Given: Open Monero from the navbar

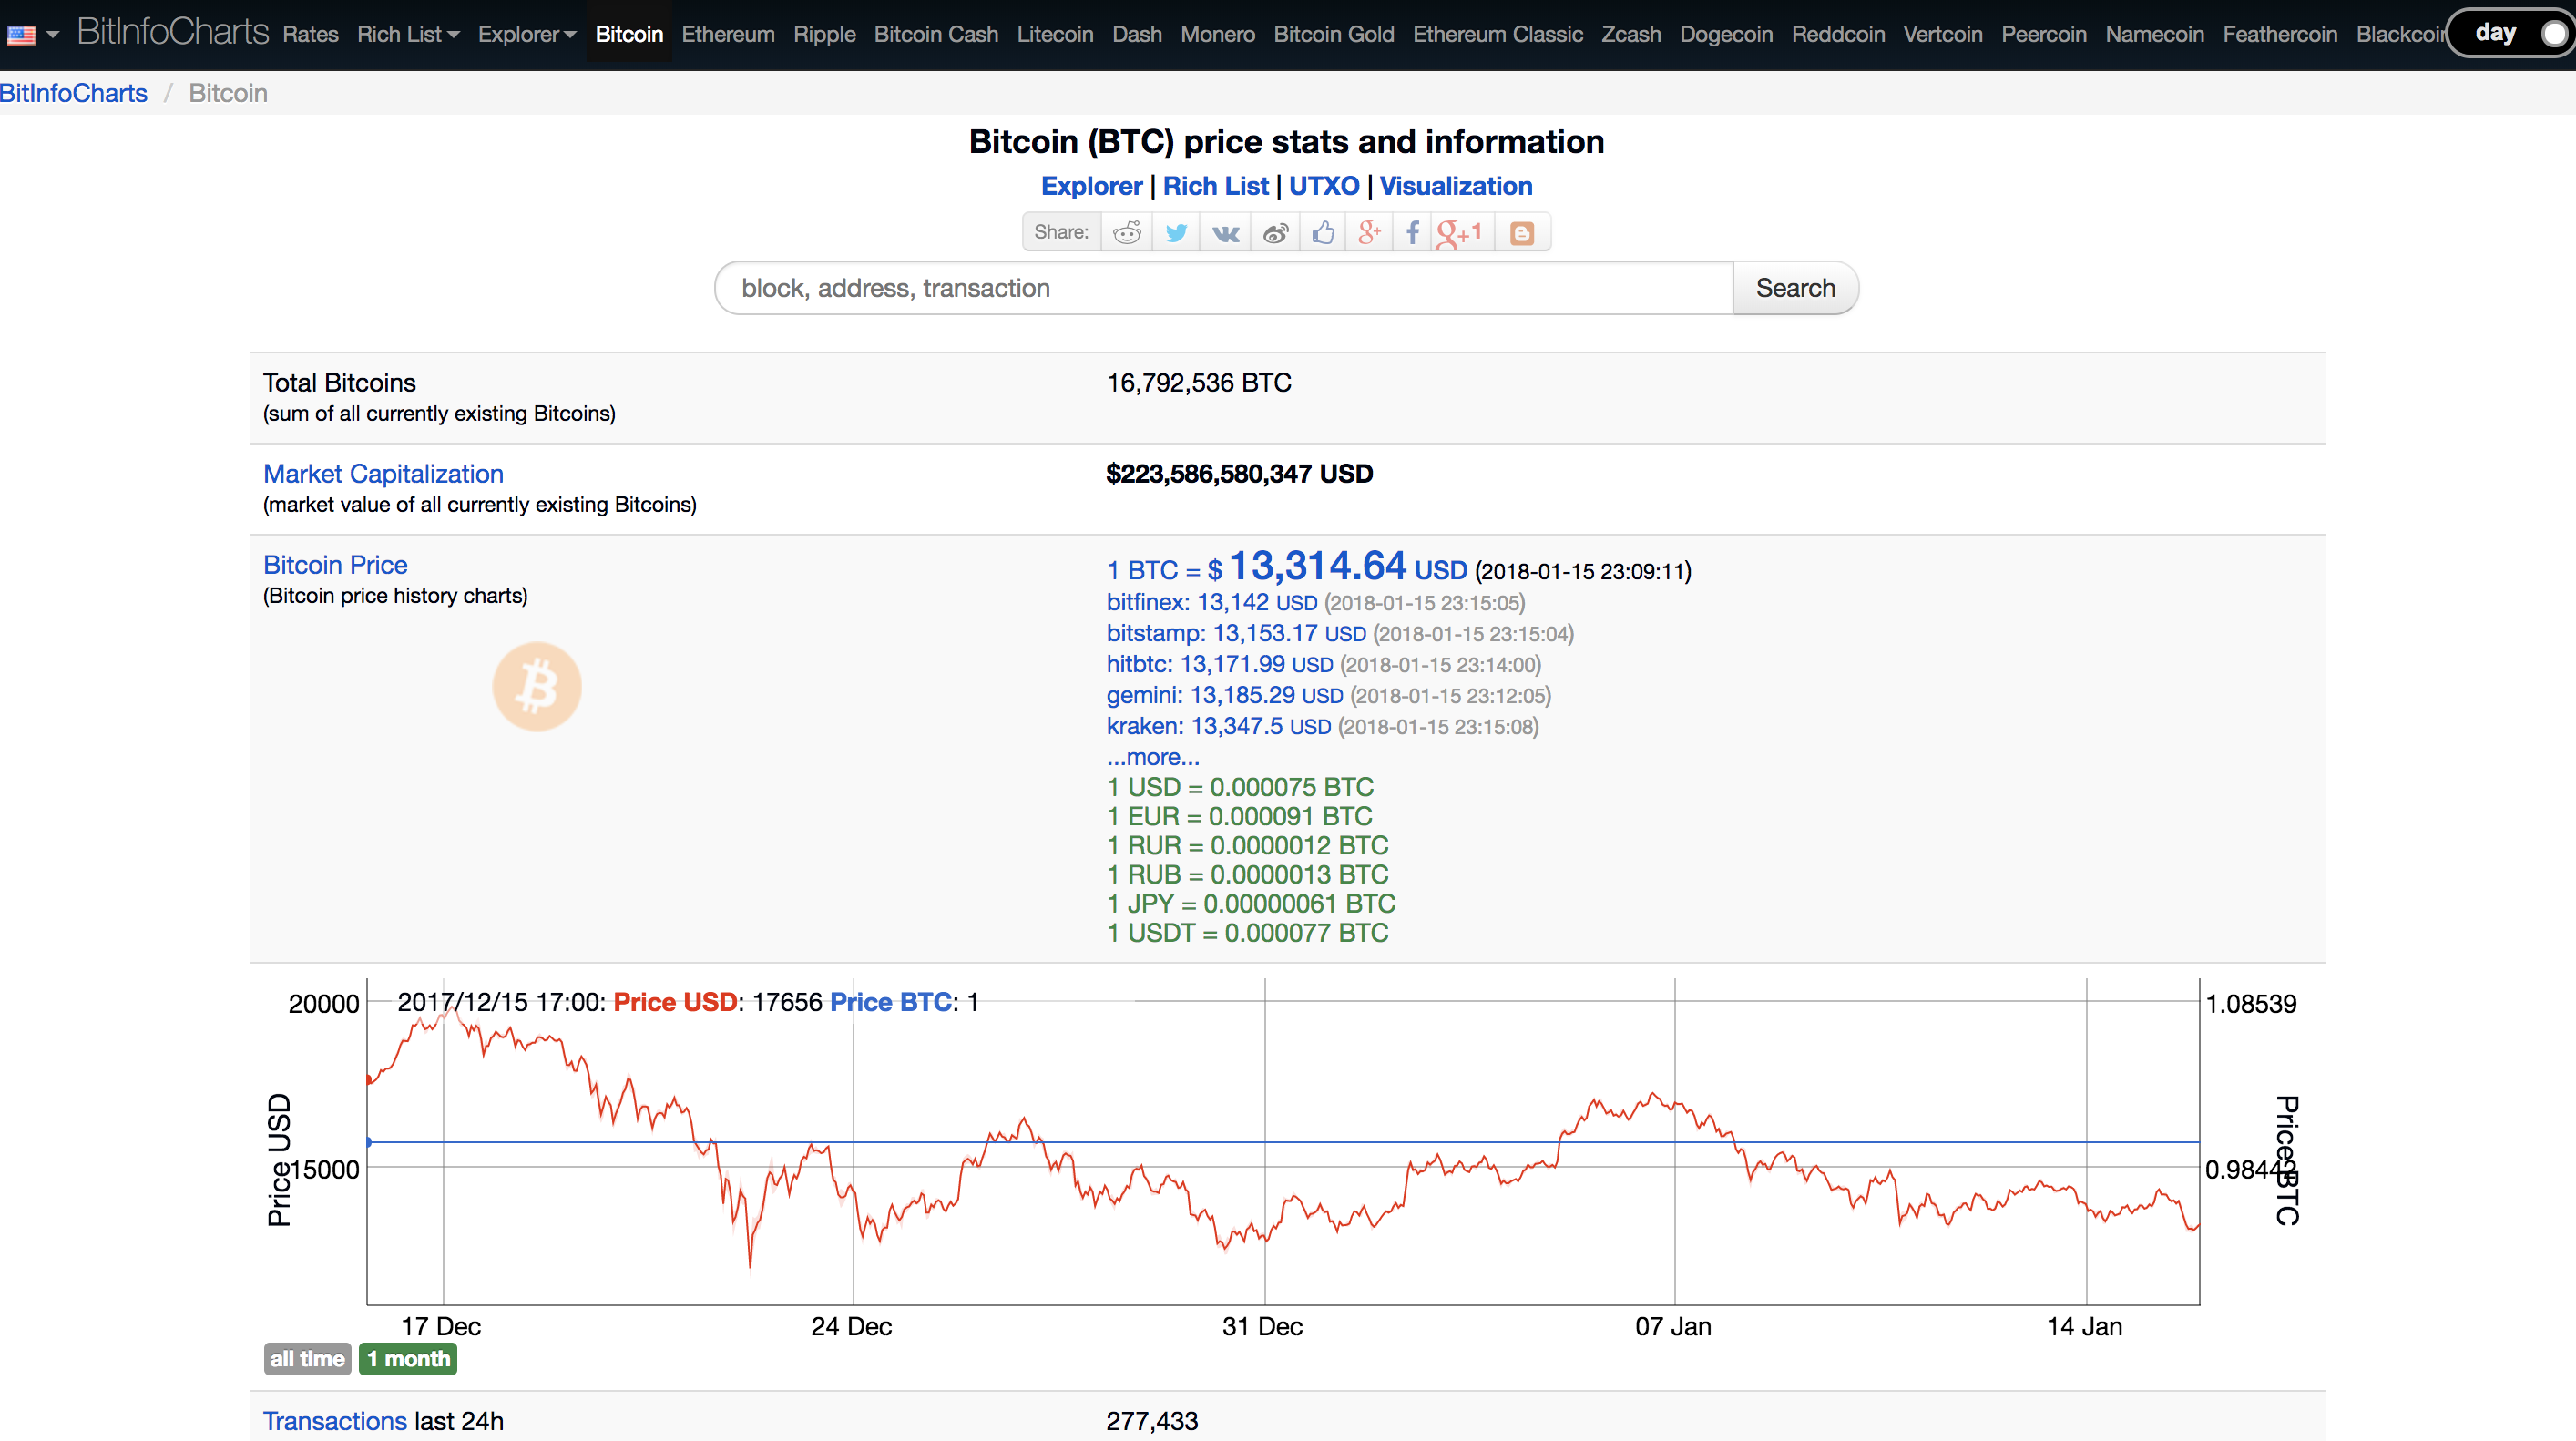Looking at the screenshot, I should pos(1218,34).
